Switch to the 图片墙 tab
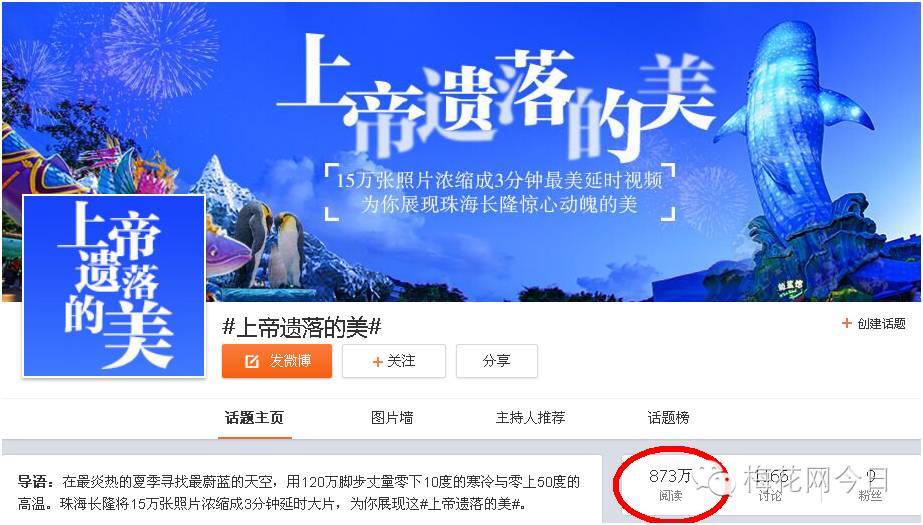This screenshot has height=525, width=923. pos(391,418)
